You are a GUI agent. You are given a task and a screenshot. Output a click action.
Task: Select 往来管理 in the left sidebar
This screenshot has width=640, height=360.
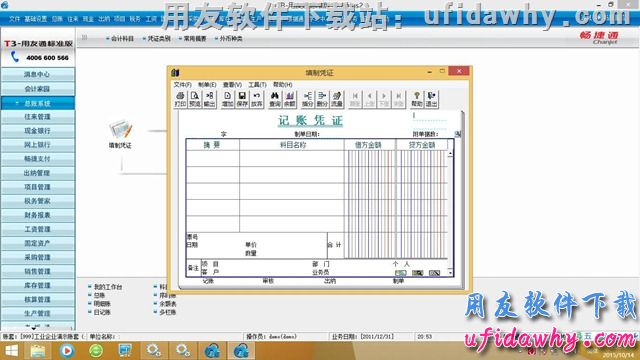tap(38, 117)
